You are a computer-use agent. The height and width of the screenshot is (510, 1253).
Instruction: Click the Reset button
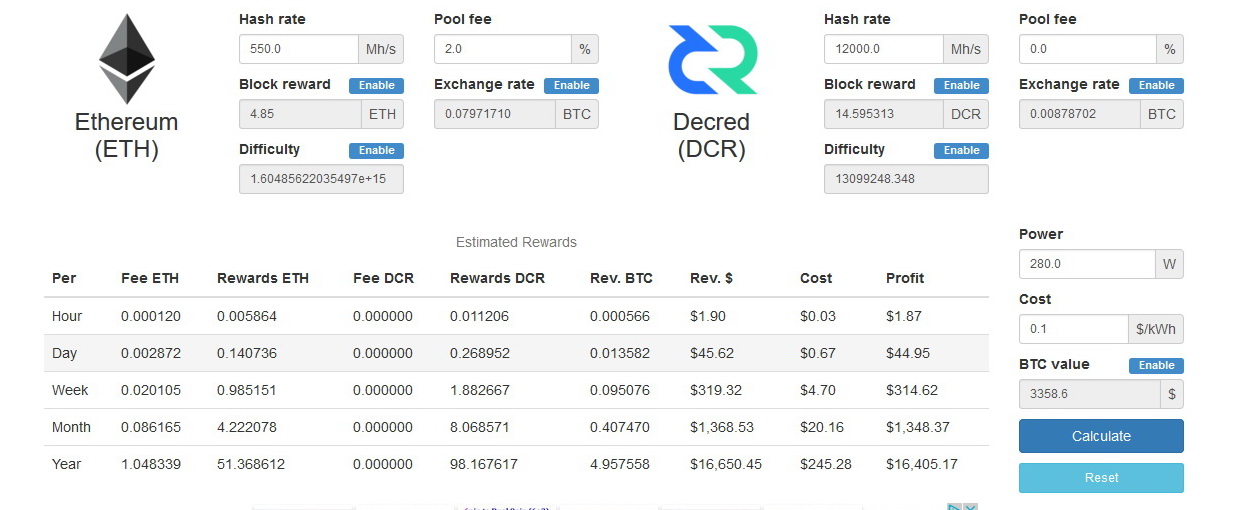tap(1101, 478)
